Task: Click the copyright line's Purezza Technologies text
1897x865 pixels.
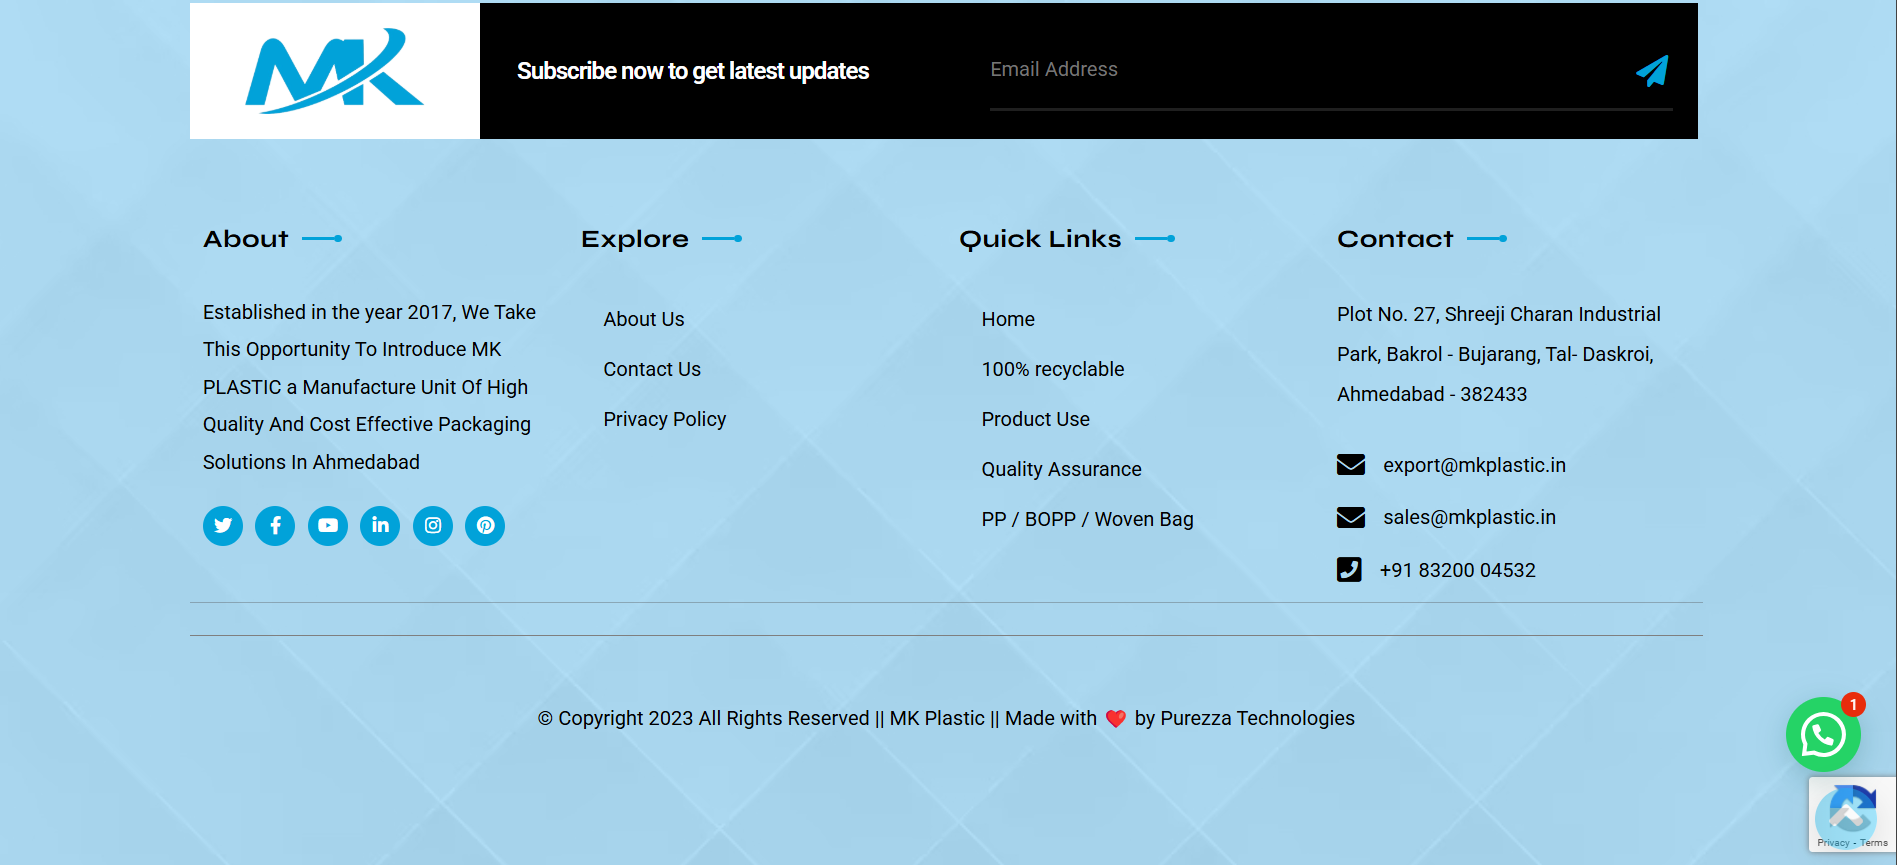Action: [x=1257, y=718]
